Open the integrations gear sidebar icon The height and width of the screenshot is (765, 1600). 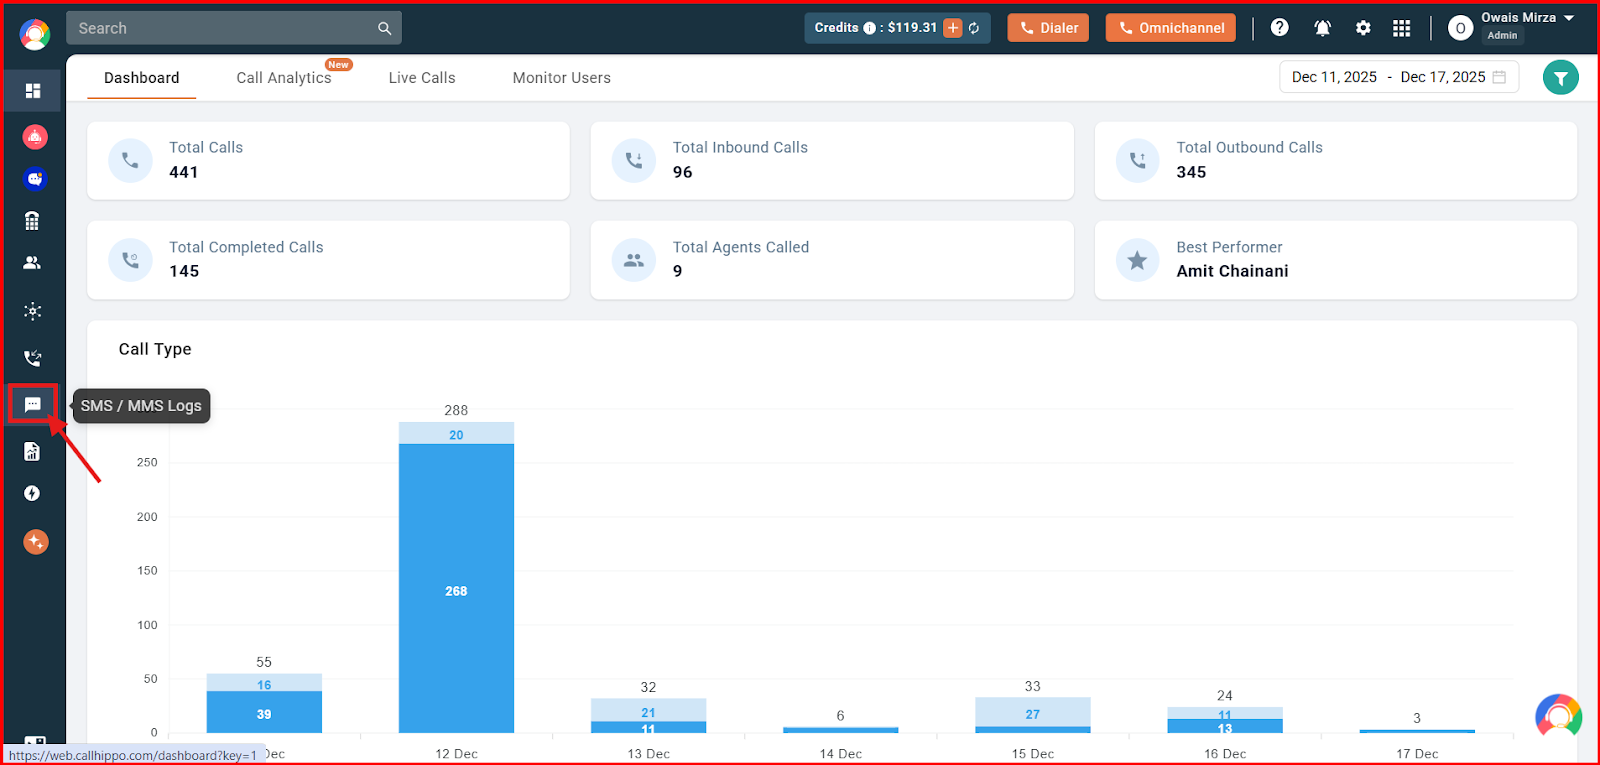pos(33,311)
